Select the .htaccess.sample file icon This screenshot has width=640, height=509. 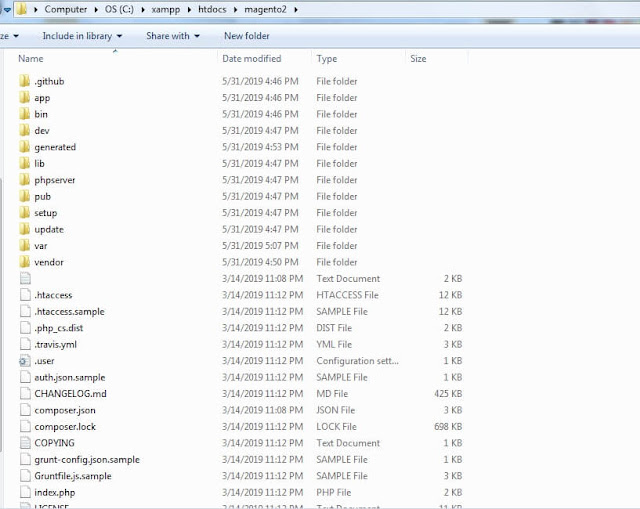[x=25, y=311]
